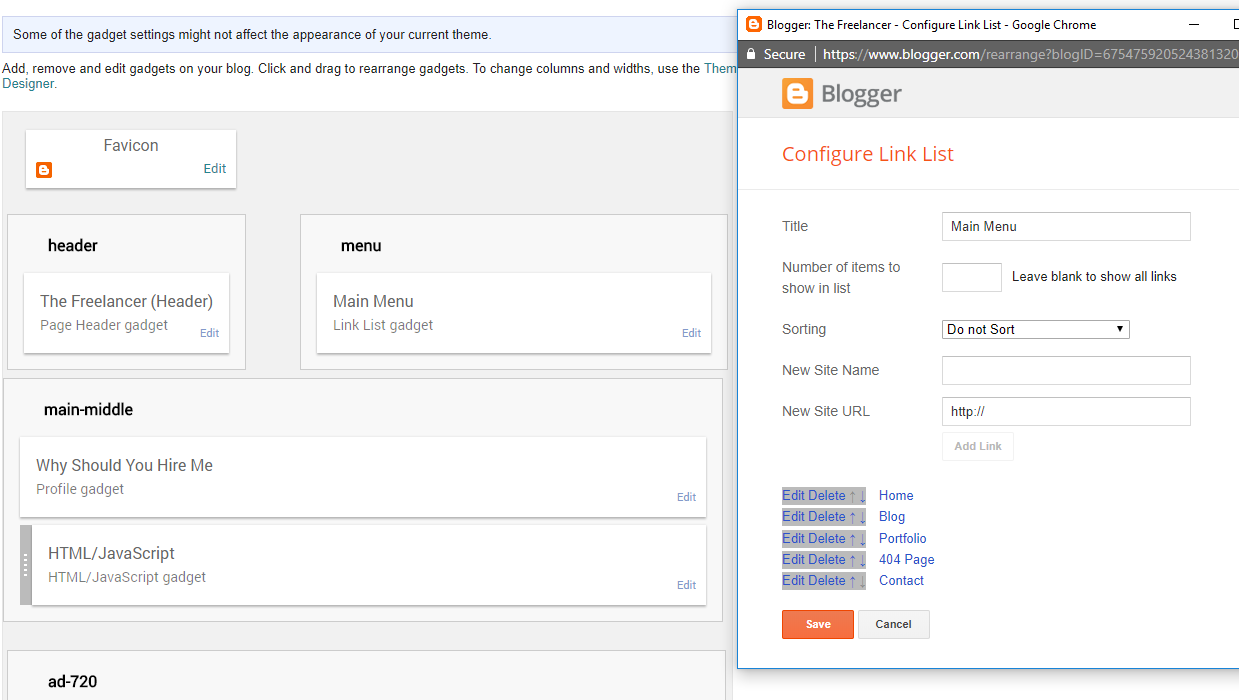The image size is (1239, 700).
Task: Click the Main Menu gadget title in the layout
Action: click(373, 301)
